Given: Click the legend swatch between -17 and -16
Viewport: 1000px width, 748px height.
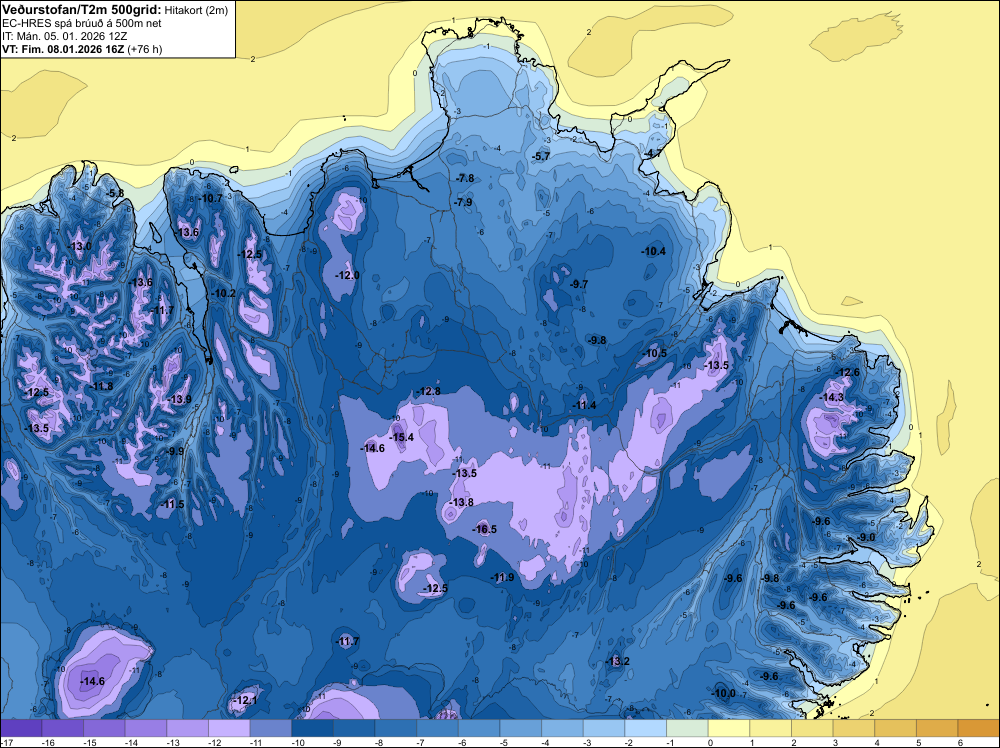Looking at the screenshot, I should pos(21,728).
